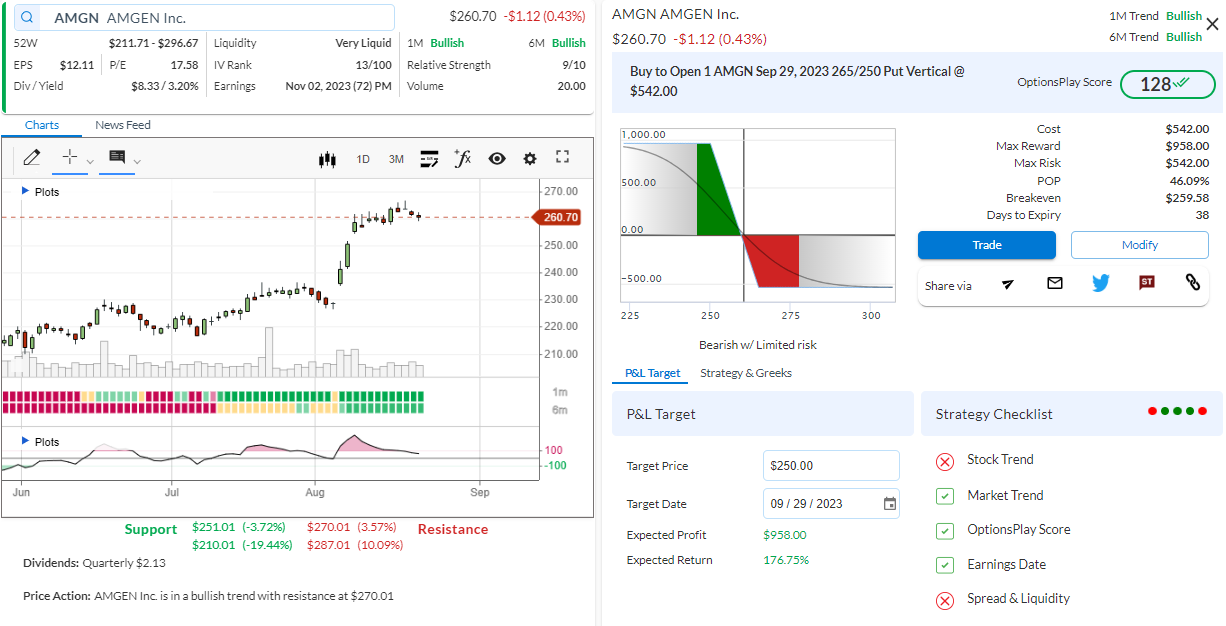
Task: Expand the lower Plots section on indicator pane
Action: point(40,442)
